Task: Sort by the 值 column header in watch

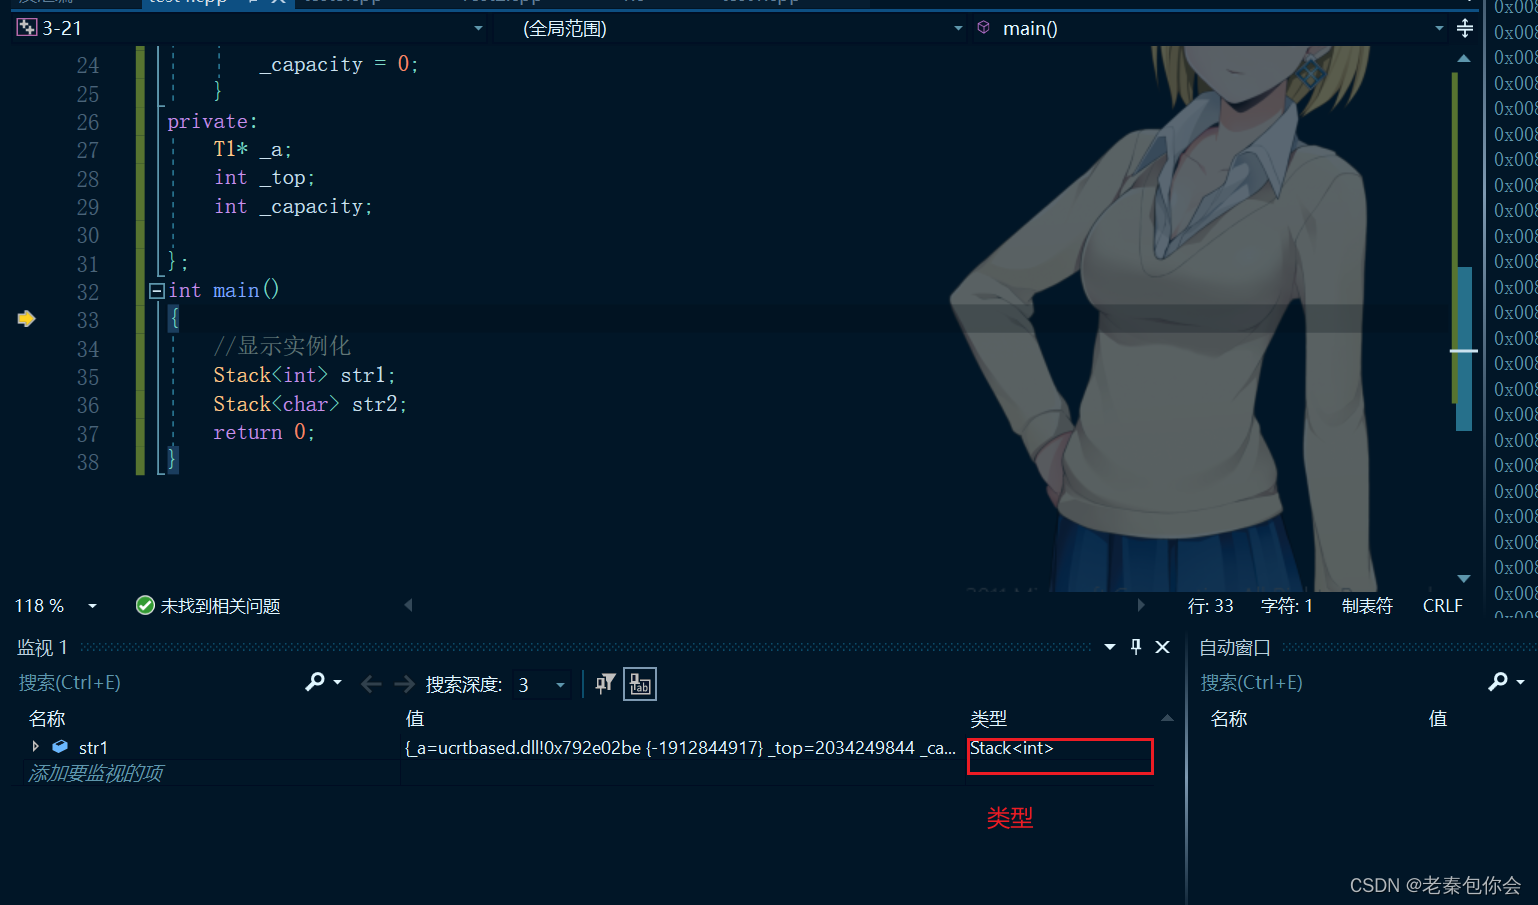Action: coord(415,719)
